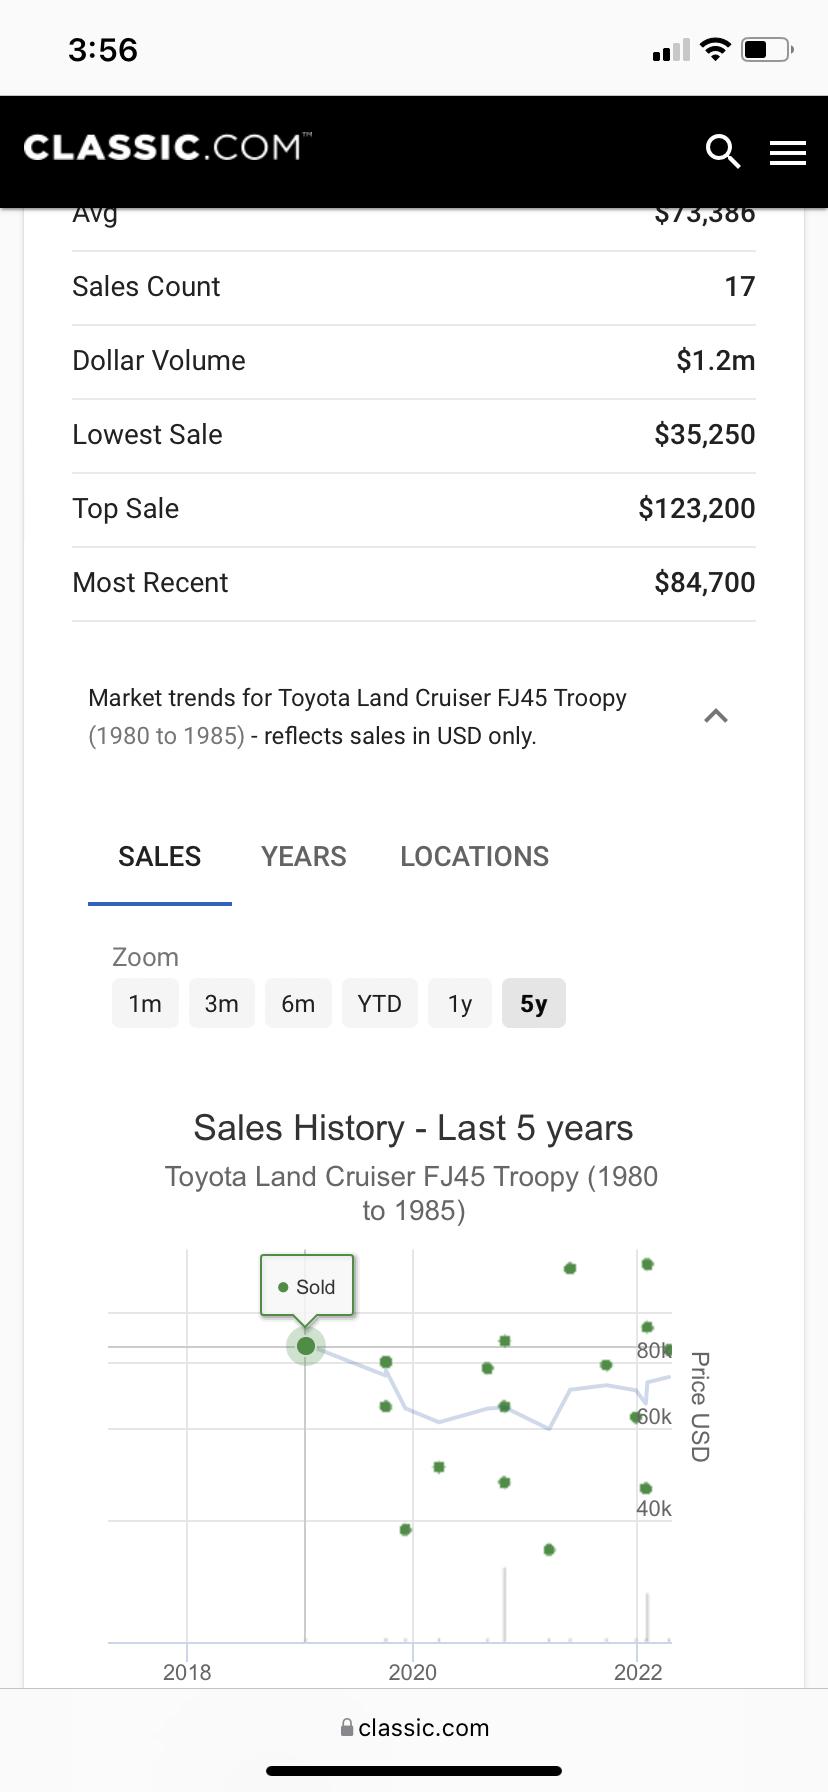Set chart zoom to YTD

pos(380,1003)
